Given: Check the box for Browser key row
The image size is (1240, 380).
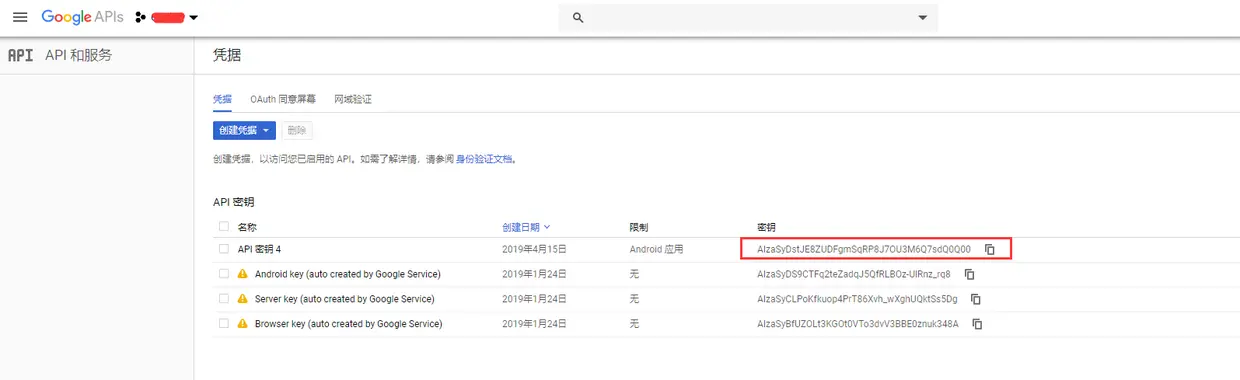Looking at the screenshot, I should pos(224,324).
